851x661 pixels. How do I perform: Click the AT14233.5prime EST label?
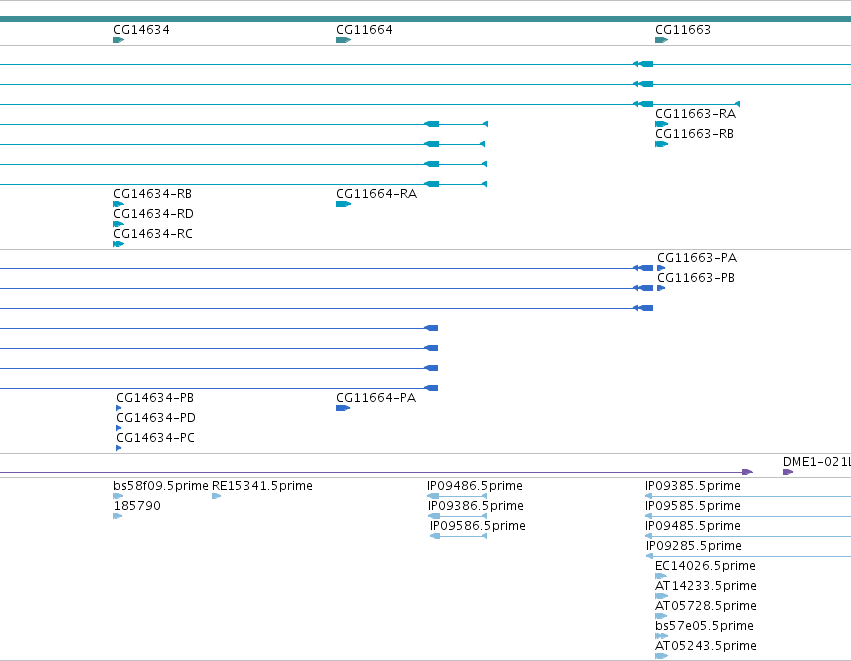(x=706, y=587)
